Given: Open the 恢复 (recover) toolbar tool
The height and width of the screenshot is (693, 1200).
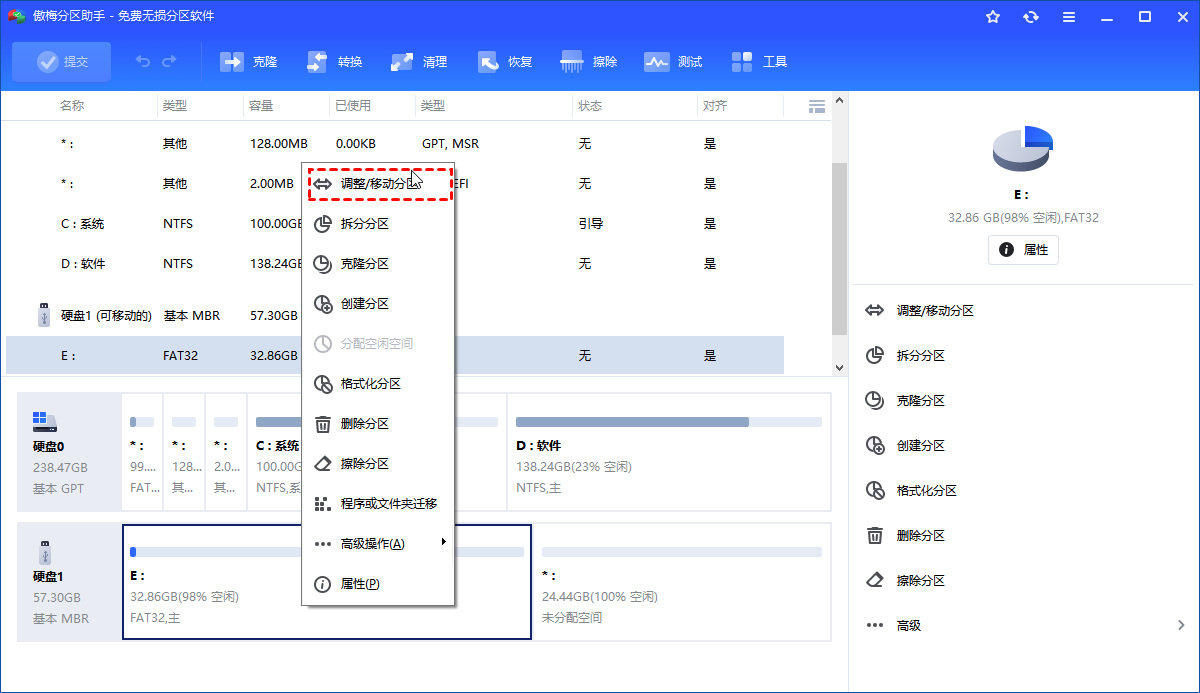Looking at the screenshot, I should pos(505,62).
